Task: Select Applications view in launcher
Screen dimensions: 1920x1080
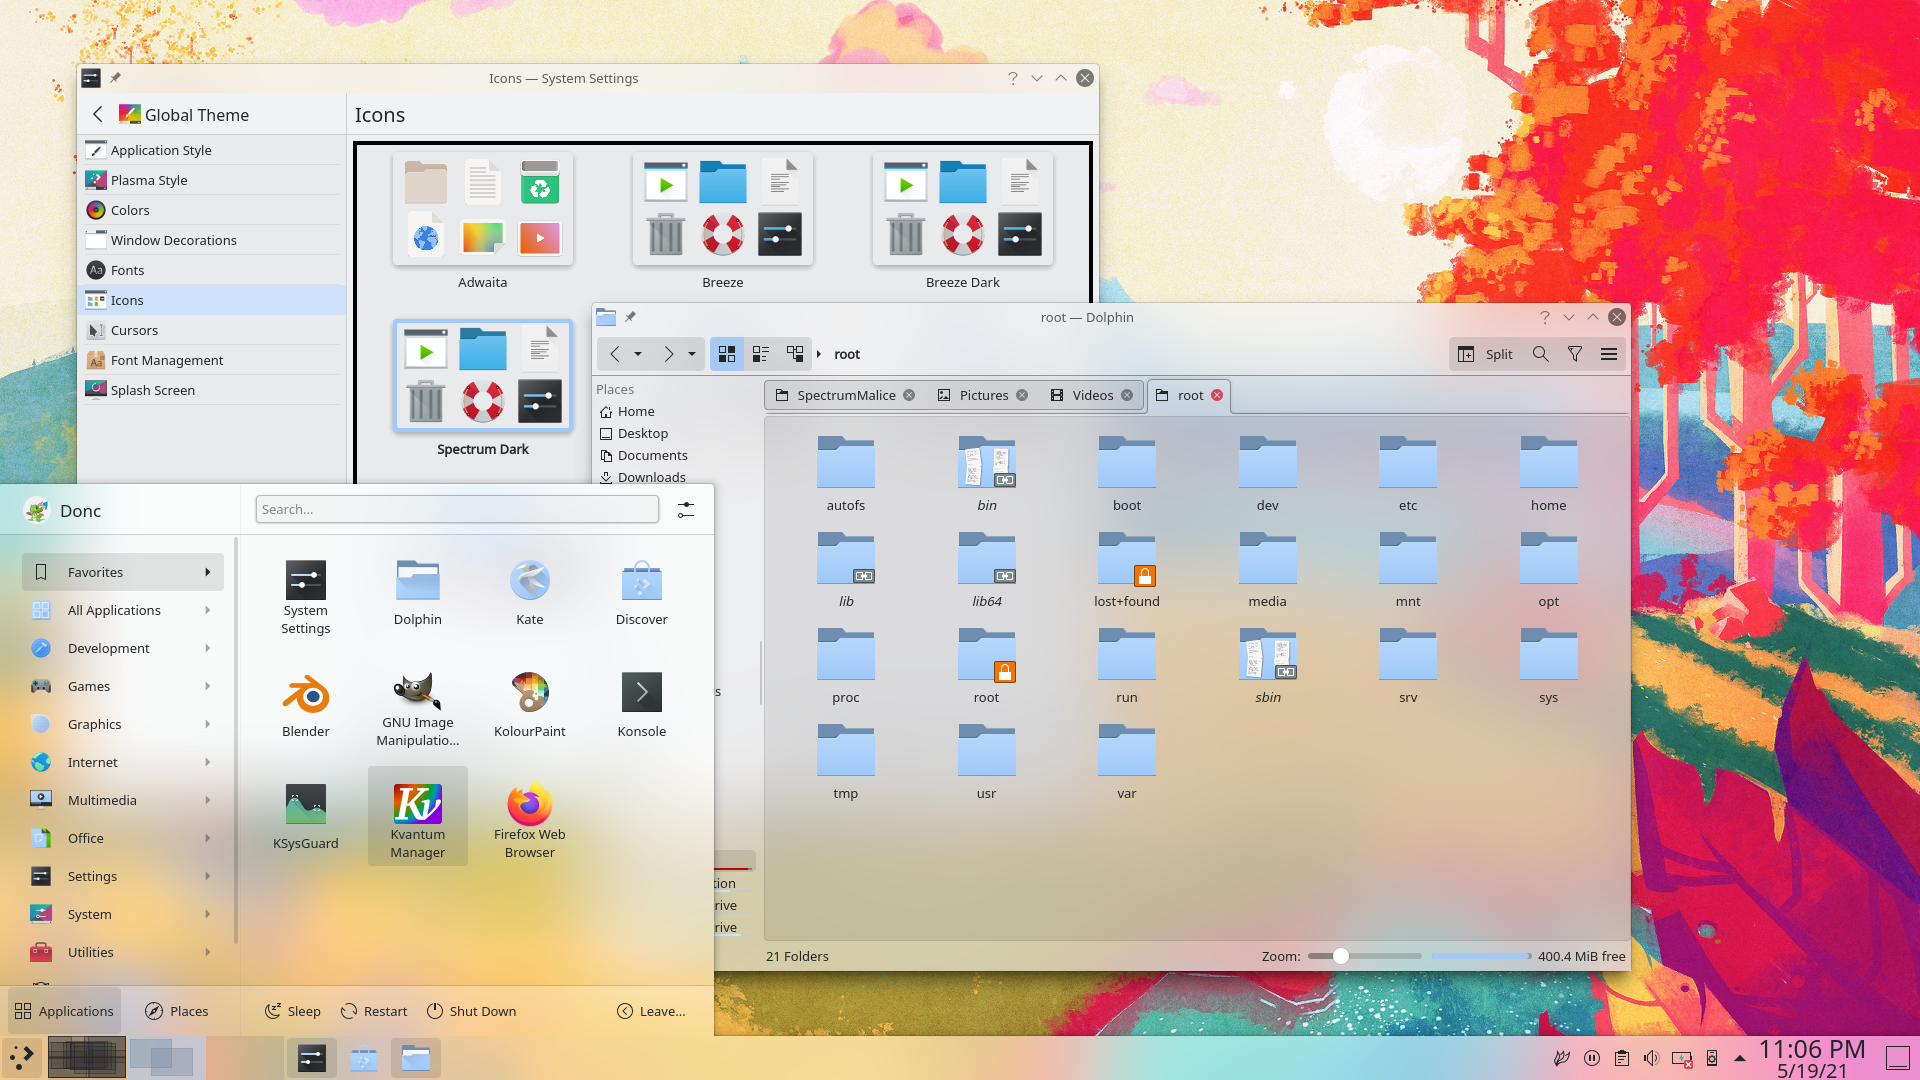Action: pos(65,1011)
